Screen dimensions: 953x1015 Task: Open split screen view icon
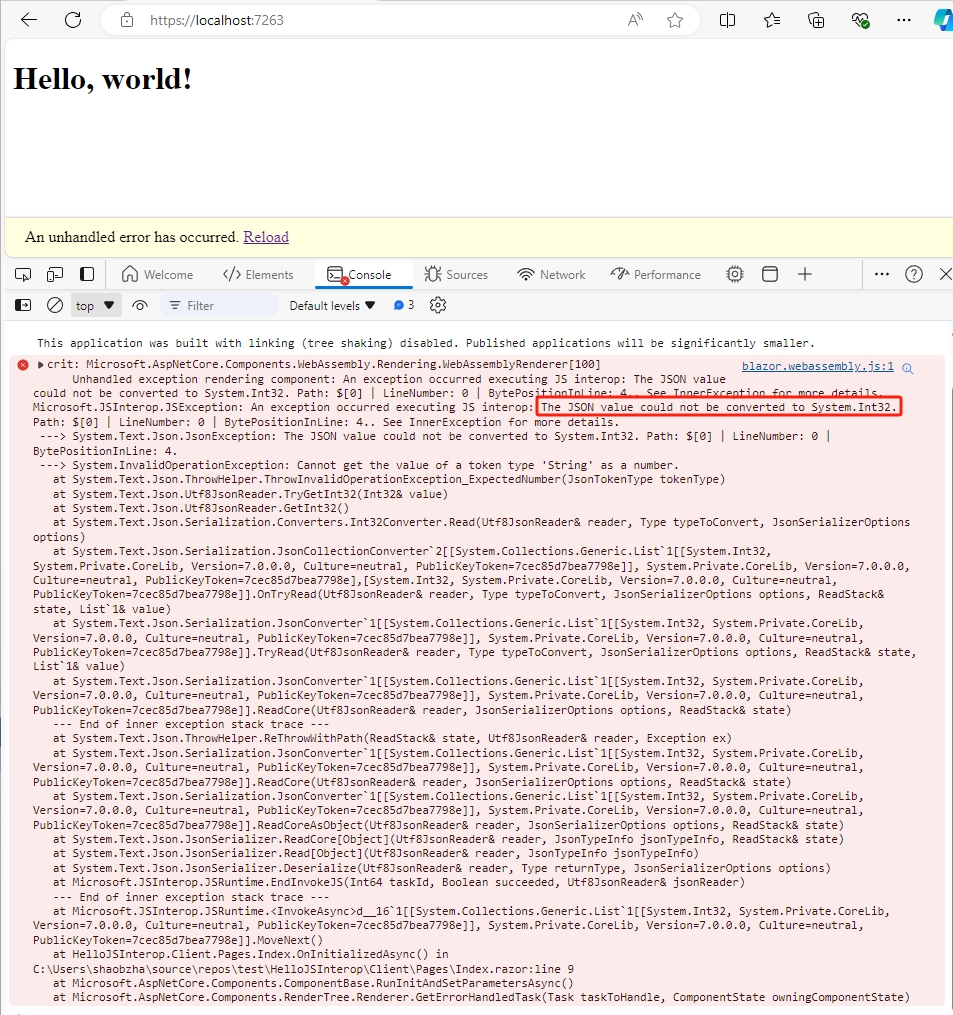[727, 20]
